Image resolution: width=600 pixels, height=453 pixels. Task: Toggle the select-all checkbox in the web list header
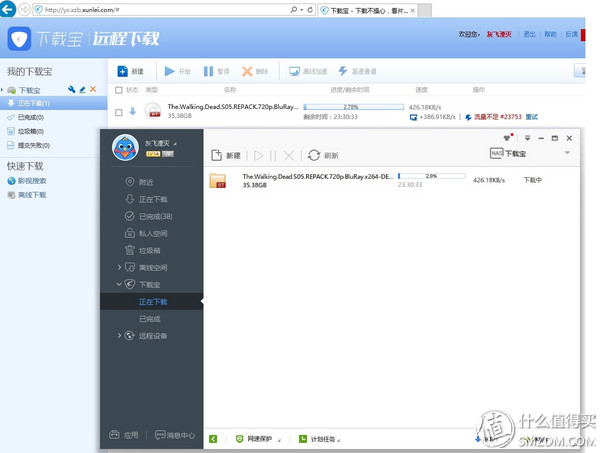click(119, 90)
